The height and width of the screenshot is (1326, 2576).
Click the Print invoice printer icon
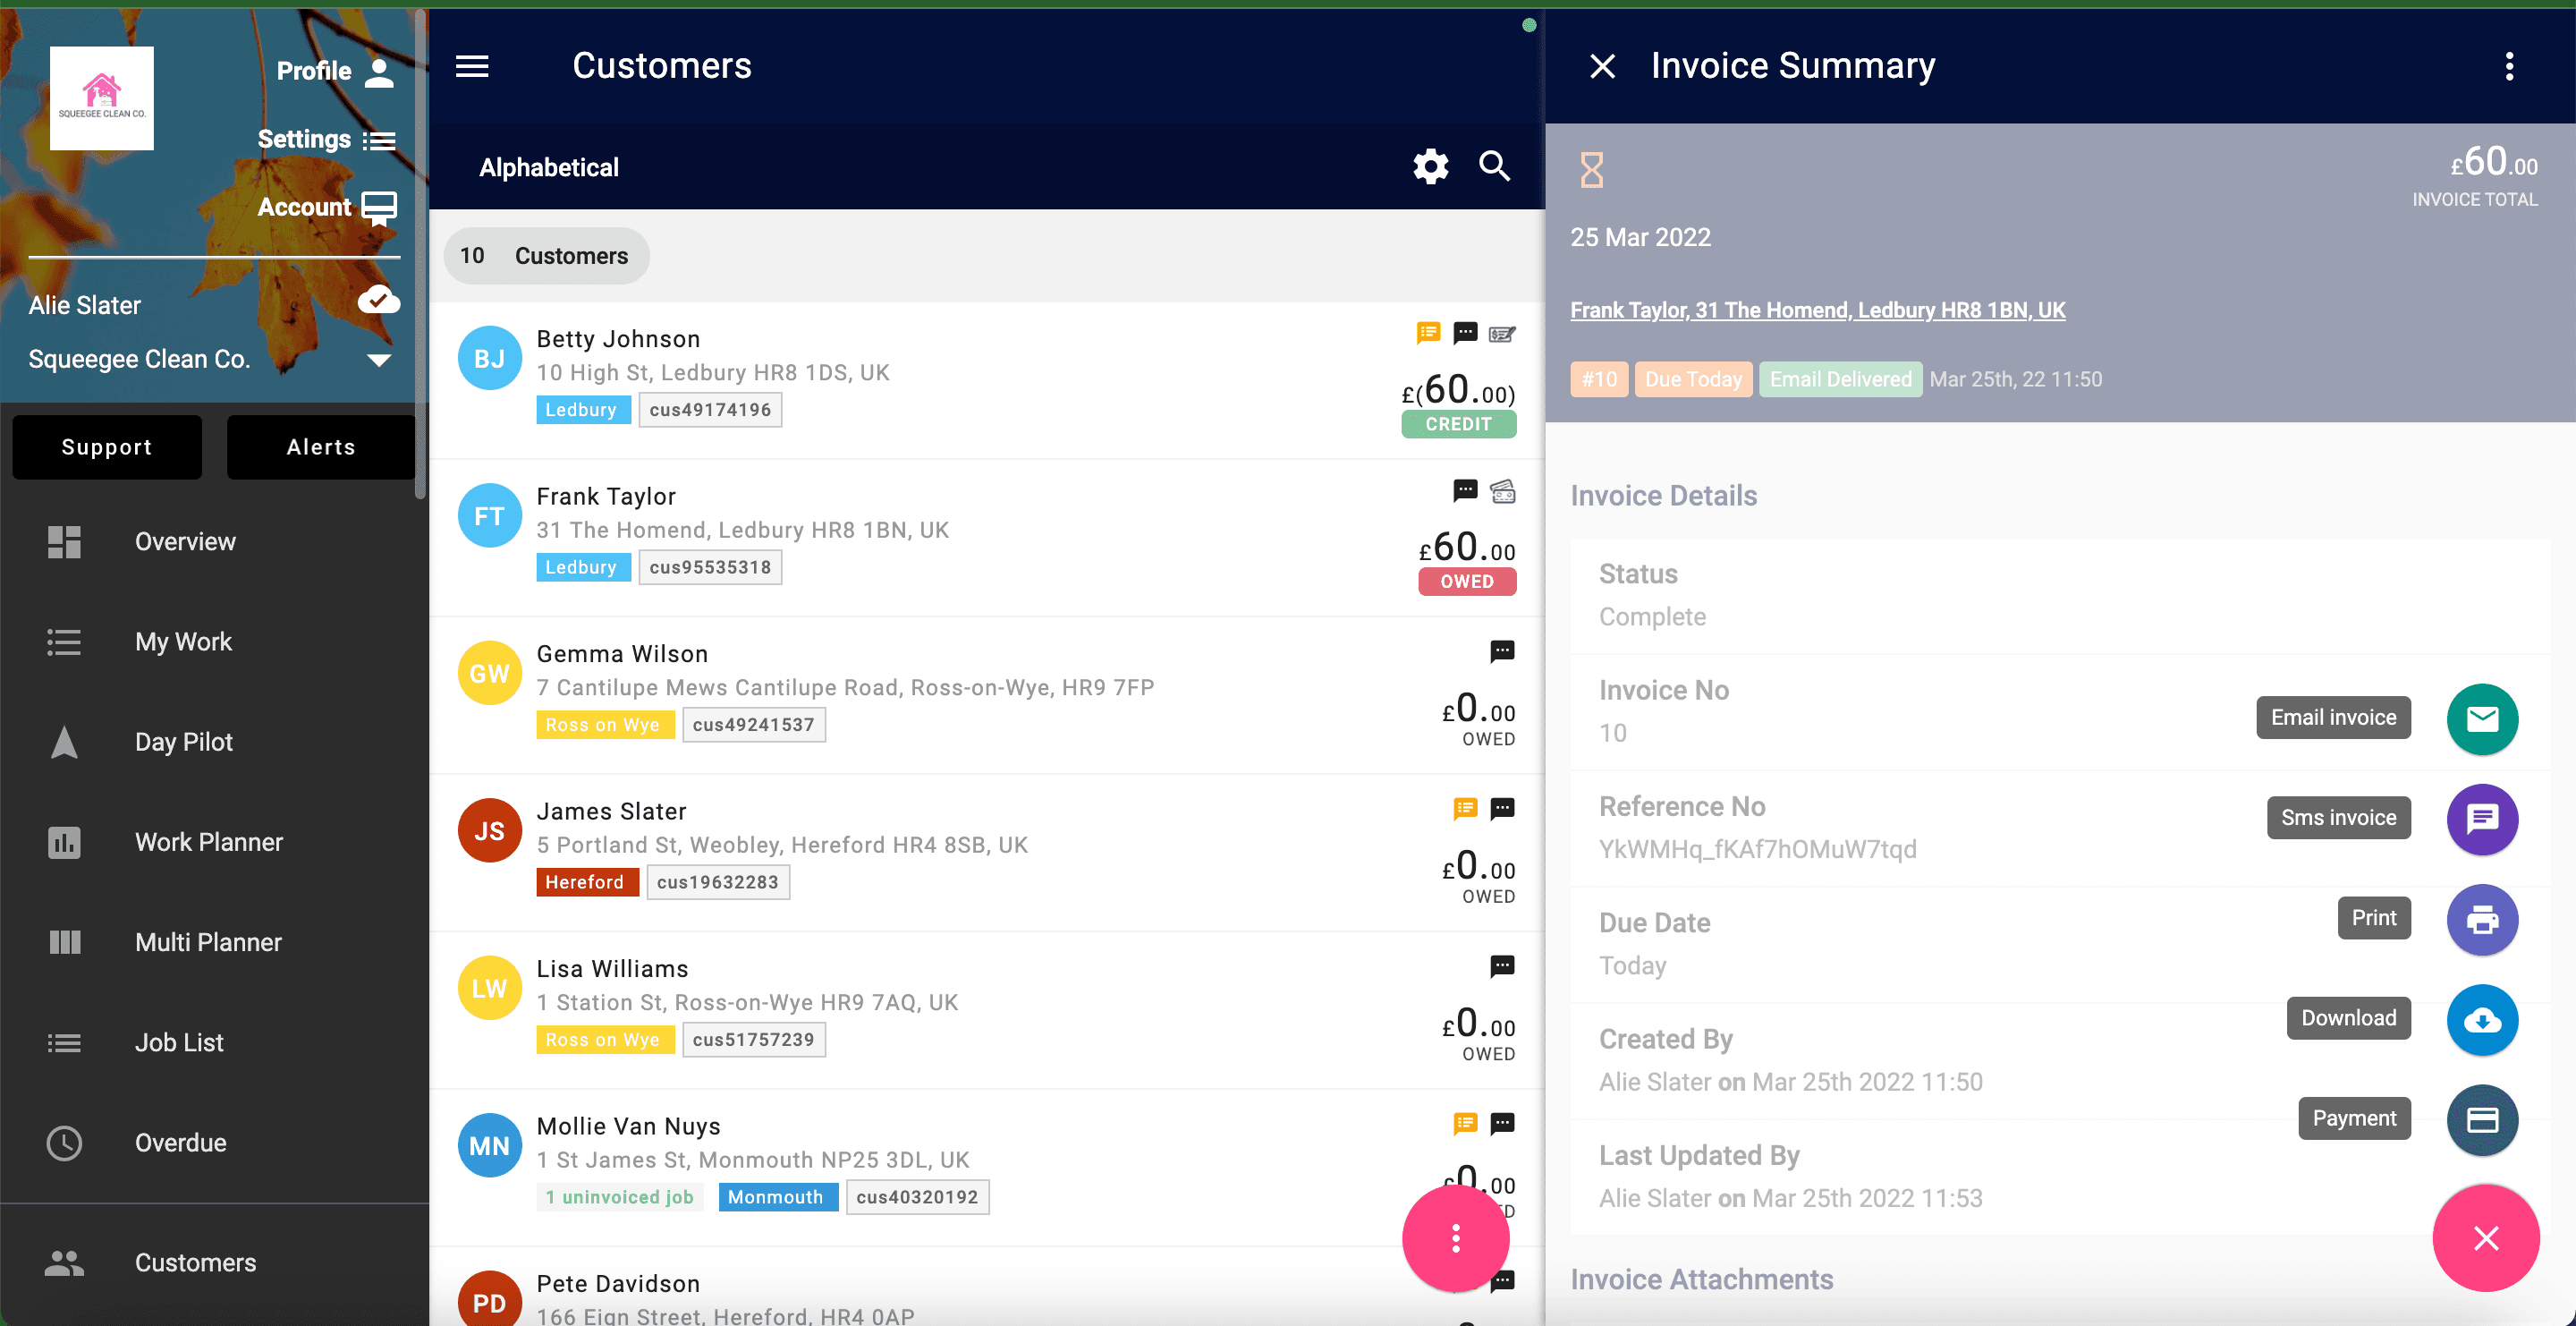point(2482,919)
